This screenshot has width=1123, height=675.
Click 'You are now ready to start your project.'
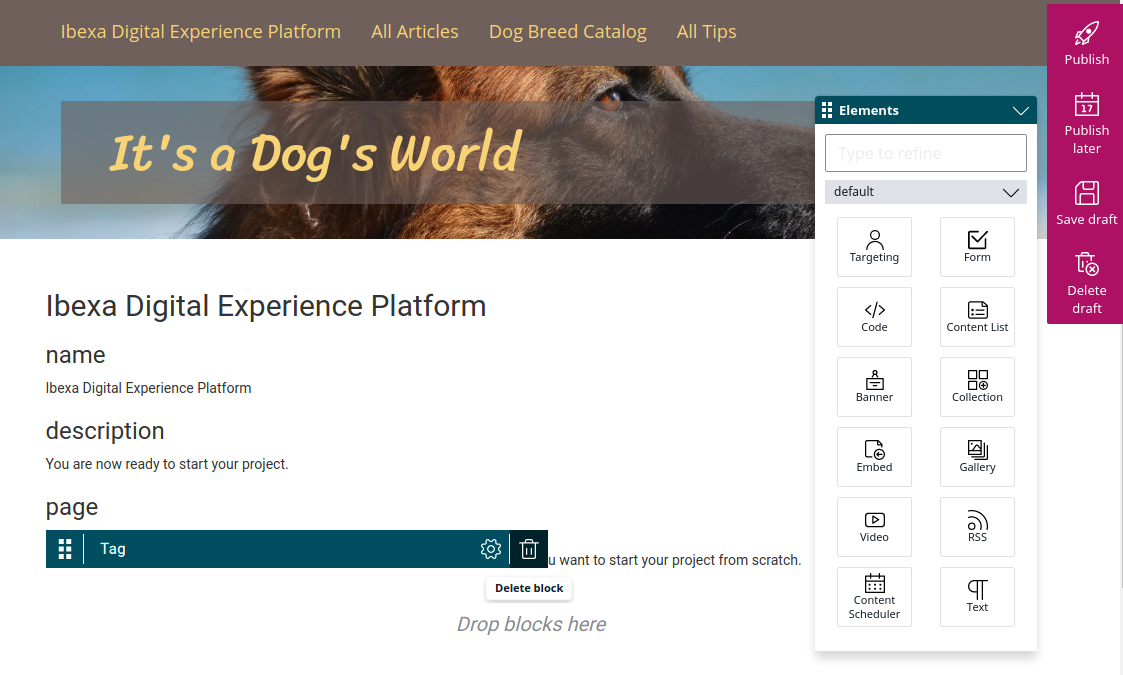167,464
